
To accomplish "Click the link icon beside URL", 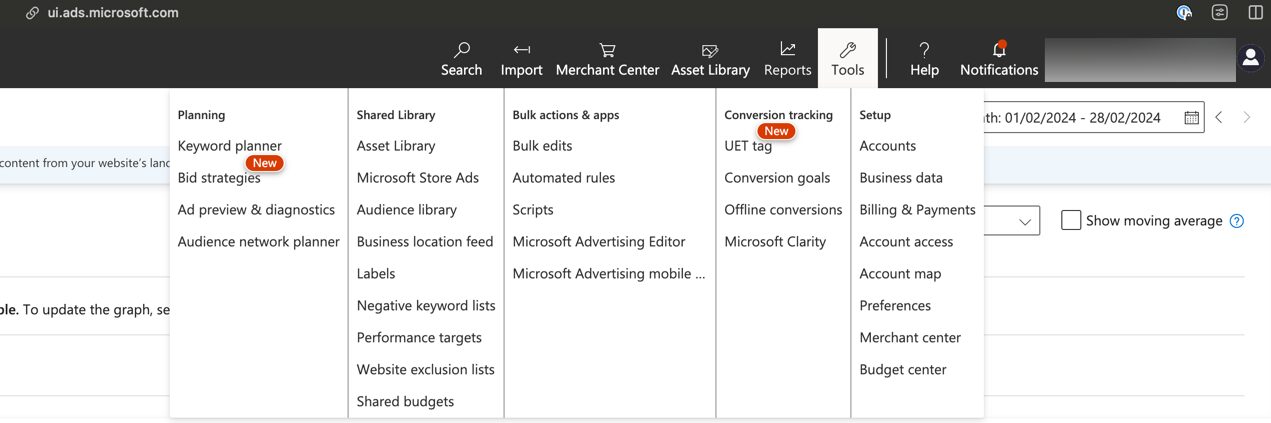I will point(33,13).
